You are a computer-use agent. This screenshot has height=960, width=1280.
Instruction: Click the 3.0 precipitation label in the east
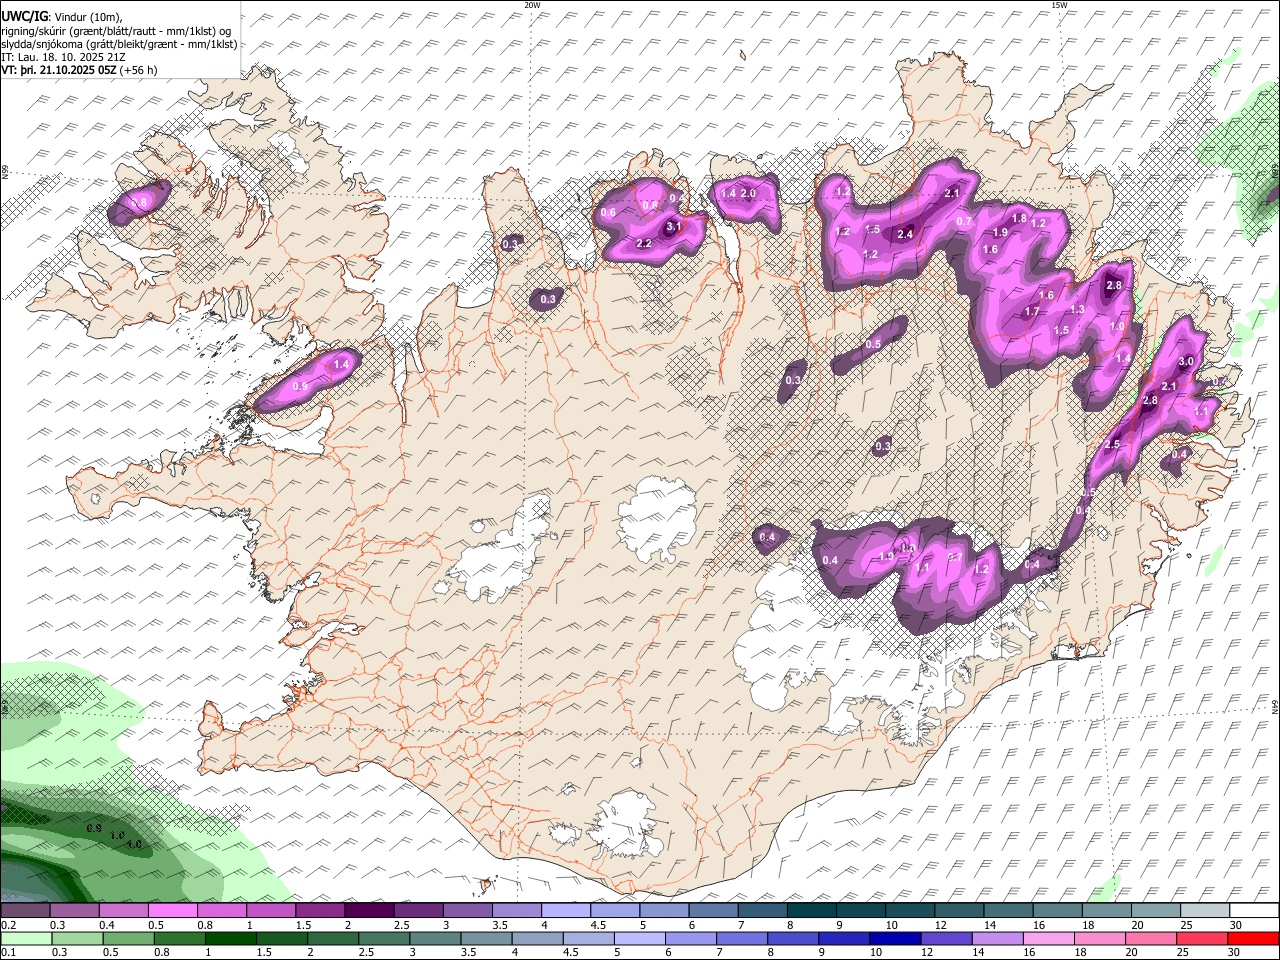(x=1187, y=361)
